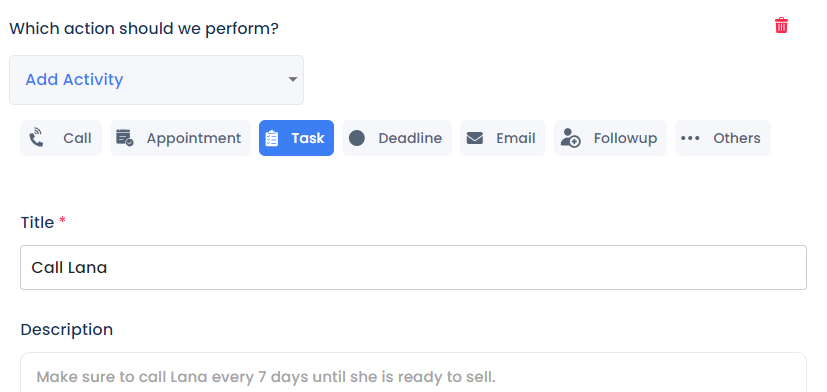The image size is (827, 392).
Task: Click the circle icon on the Deadline button
Action: pos(357,138)
